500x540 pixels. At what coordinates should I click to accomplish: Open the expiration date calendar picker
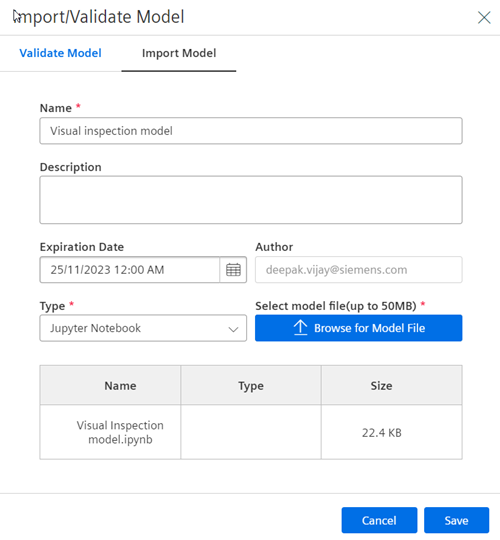click(x=233, y=270)
